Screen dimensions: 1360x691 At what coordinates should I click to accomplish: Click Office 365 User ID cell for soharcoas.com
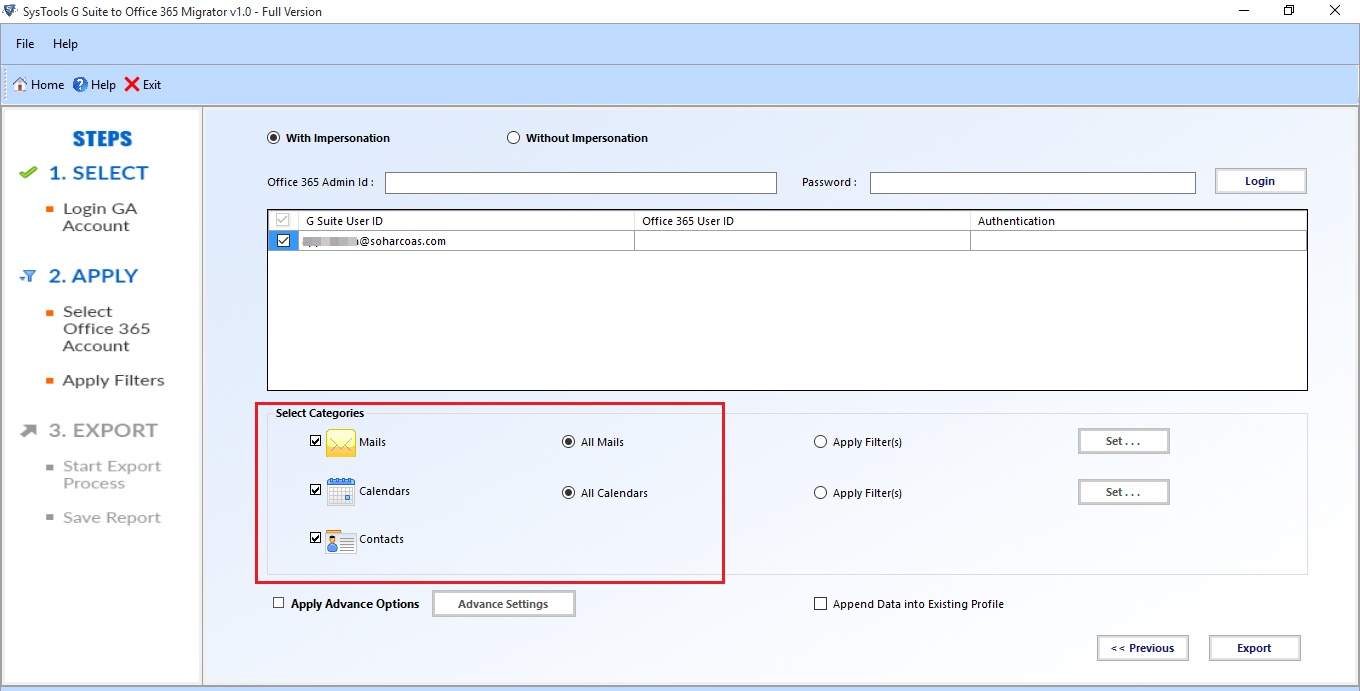tap(802, 241)
